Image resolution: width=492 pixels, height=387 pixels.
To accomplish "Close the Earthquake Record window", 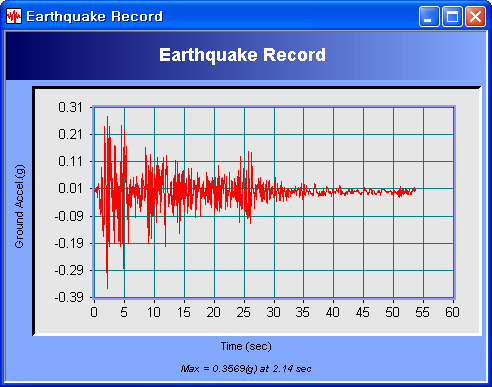I will pos(475,16).
